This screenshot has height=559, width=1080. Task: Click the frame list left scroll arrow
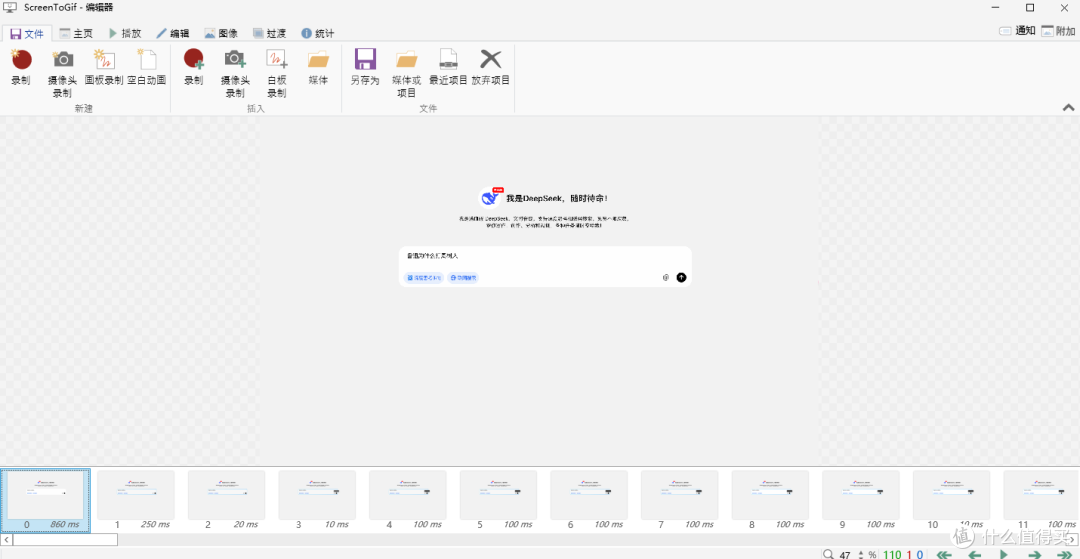(7, 540)
